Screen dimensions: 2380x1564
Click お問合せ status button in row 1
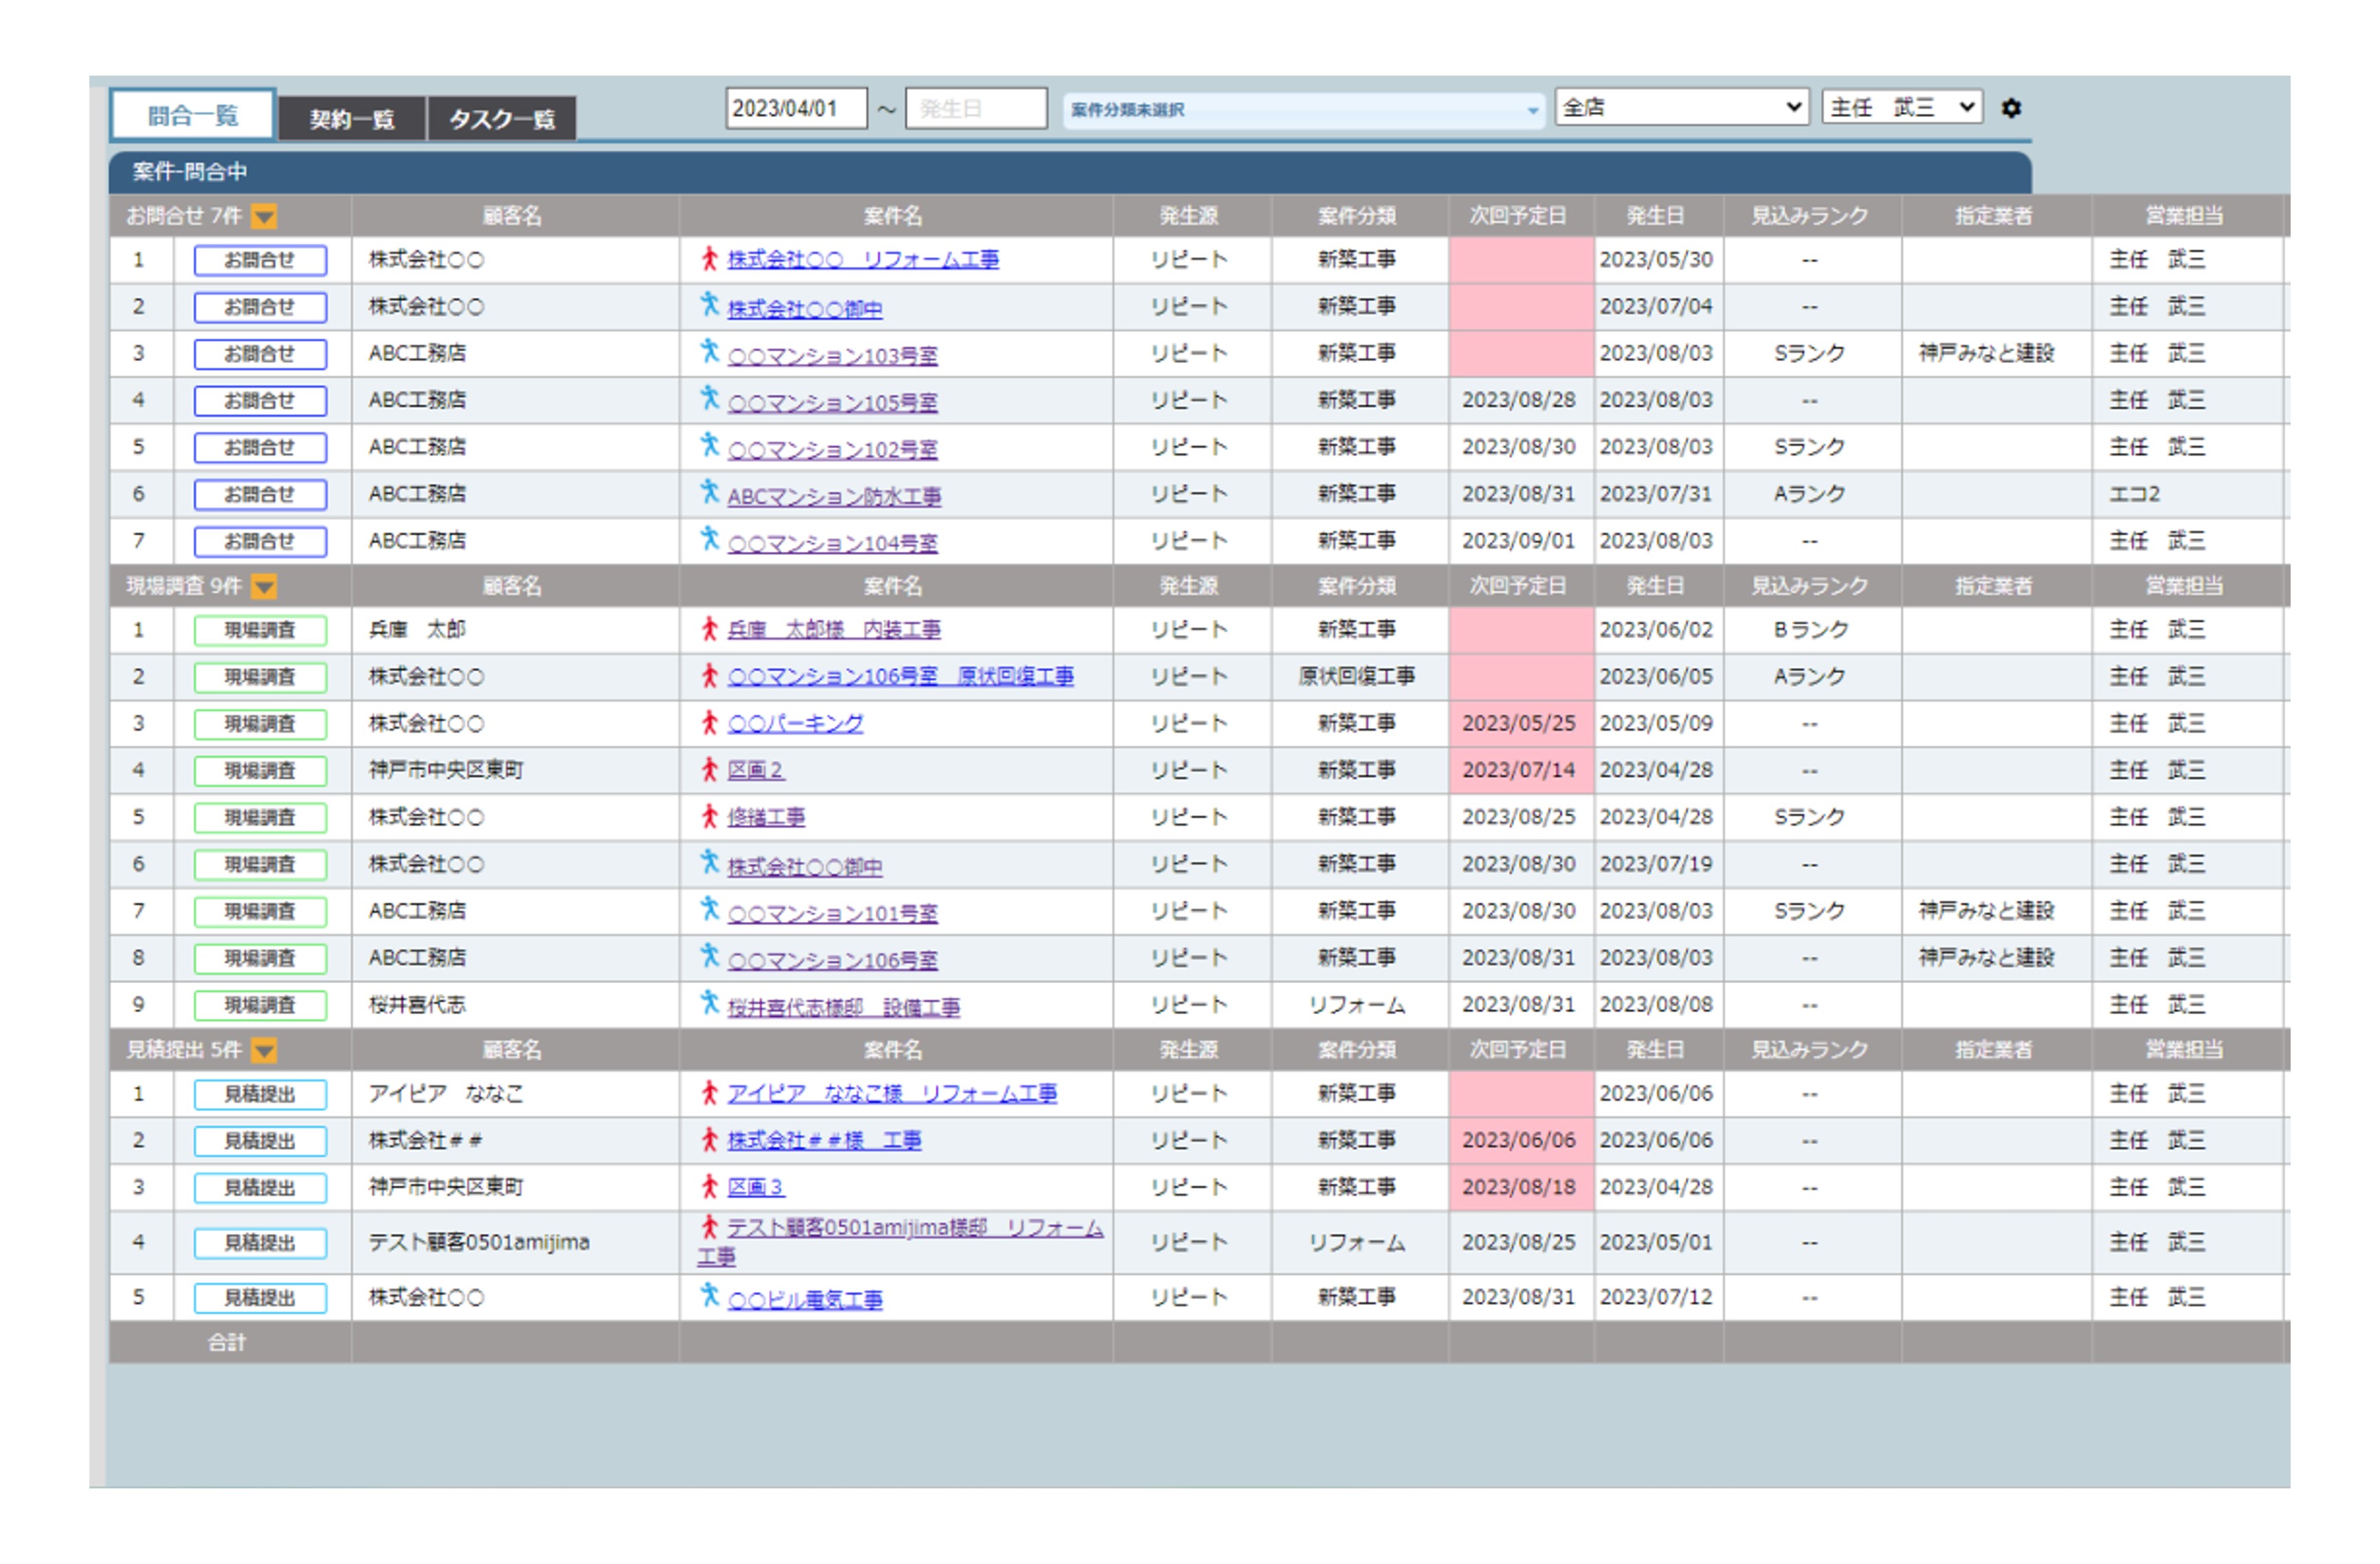(260, 260)
